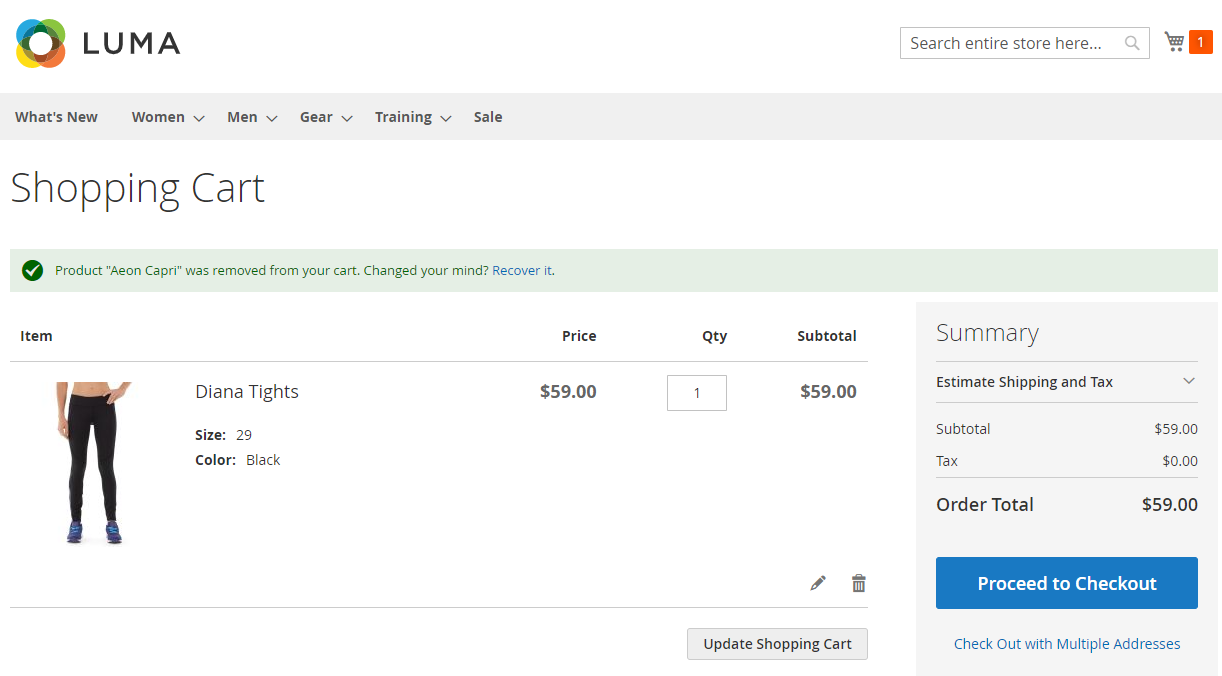This screenshot has width=1222, height=676.
Task: Click the green success checkmark icon
Action: (x=32, y=270)
